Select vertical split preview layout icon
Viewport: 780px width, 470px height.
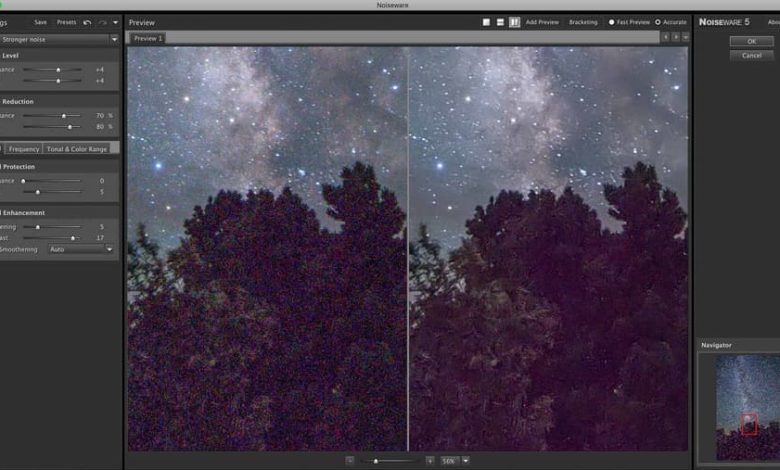514,22
